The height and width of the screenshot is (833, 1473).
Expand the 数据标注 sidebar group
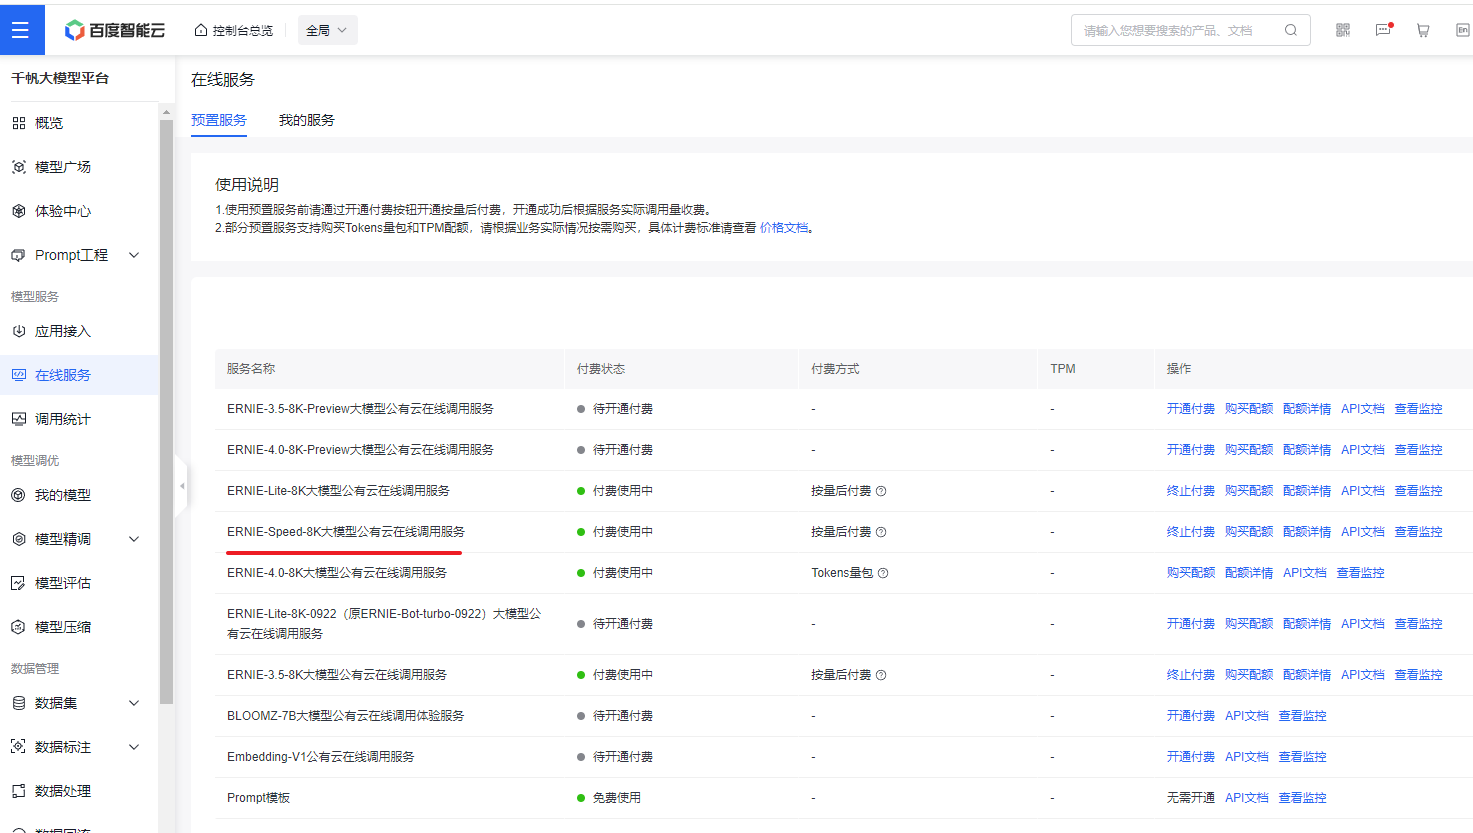134,747
